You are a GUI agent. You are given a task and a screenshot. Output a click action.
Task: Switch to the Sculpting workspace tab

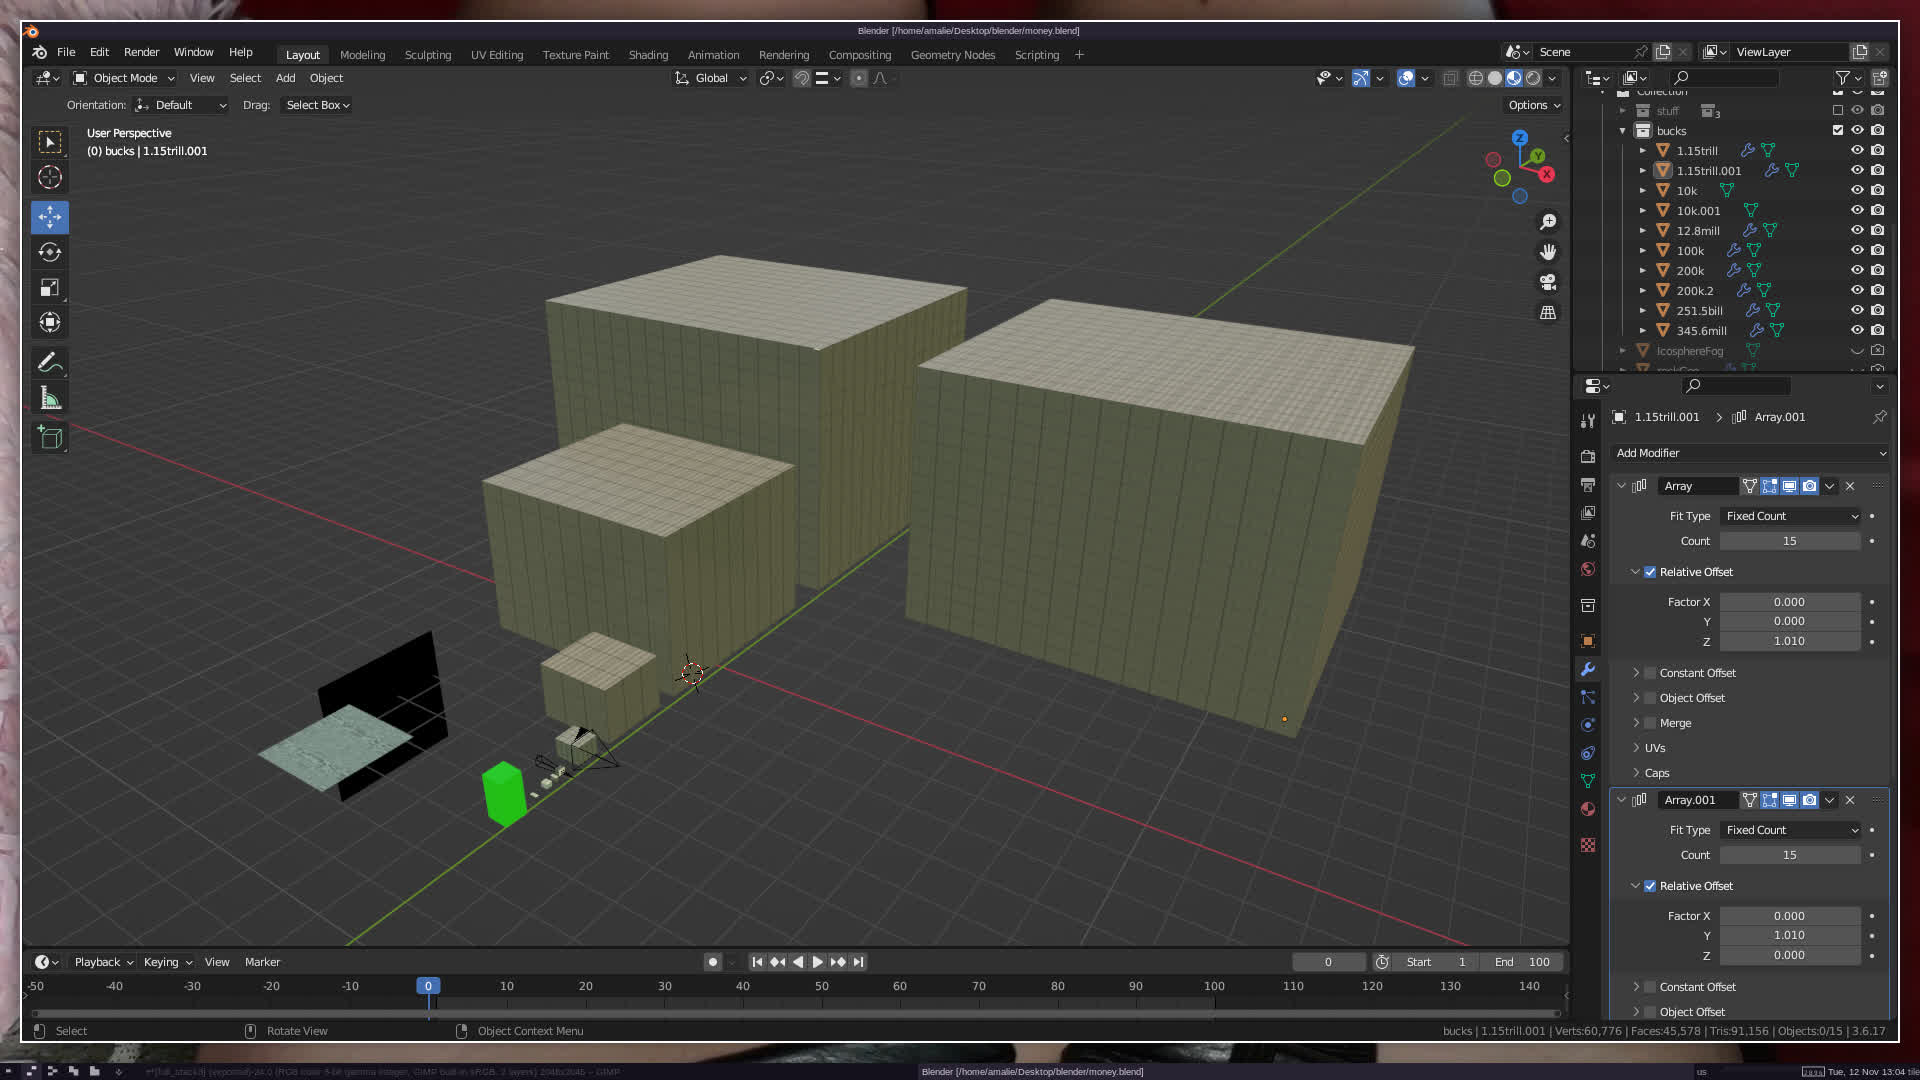point(427,55)
